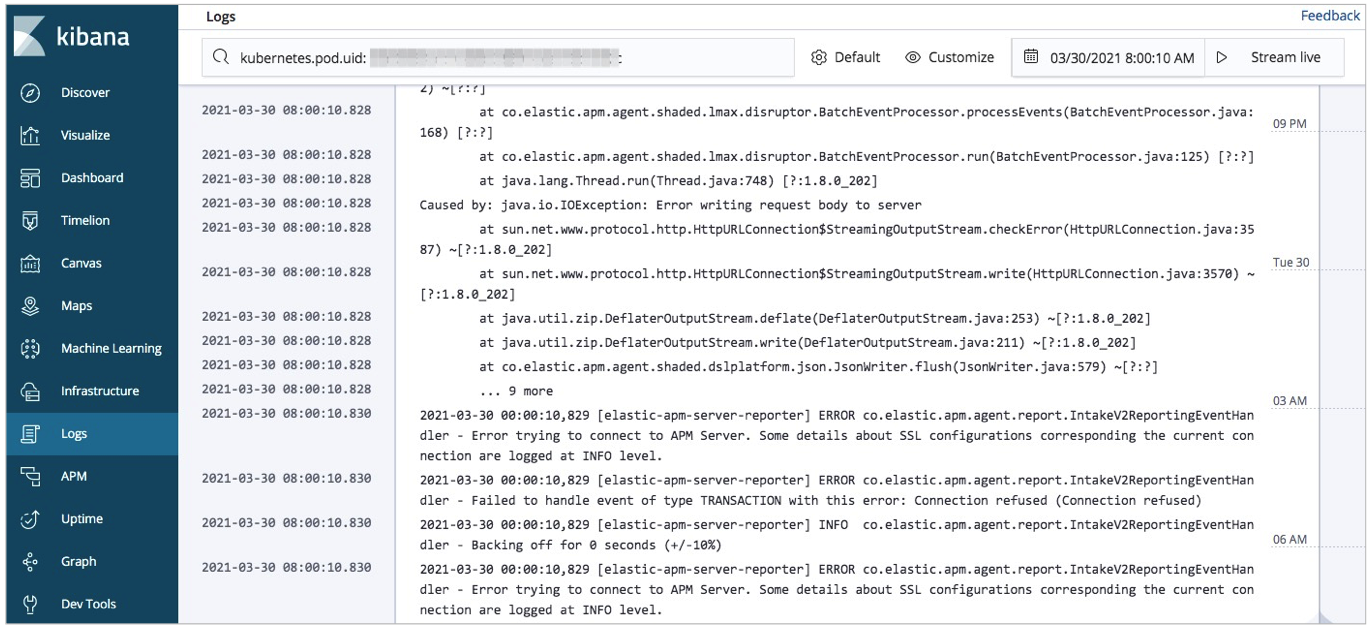This screenshot has width=1368, height=628.
Task: Open Uptime icon in sidebar
Action: (x=30, y=519)
